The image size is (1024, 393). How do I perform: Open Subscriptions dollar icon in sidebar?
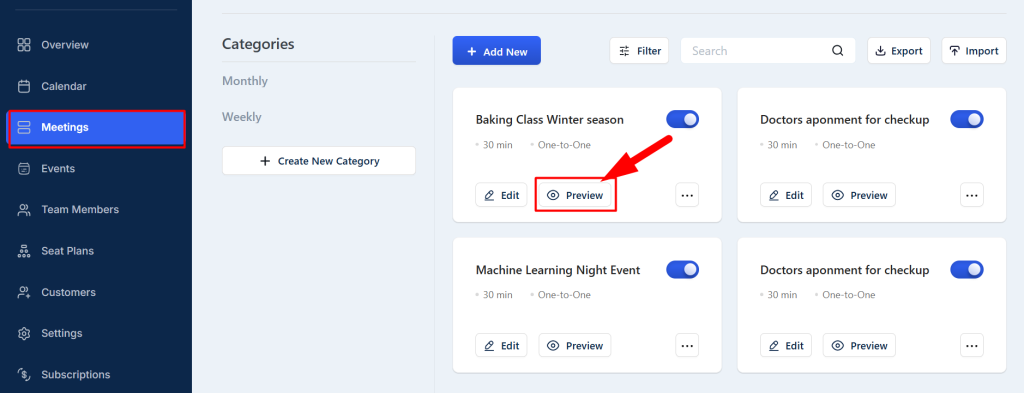tap(24, 374)
